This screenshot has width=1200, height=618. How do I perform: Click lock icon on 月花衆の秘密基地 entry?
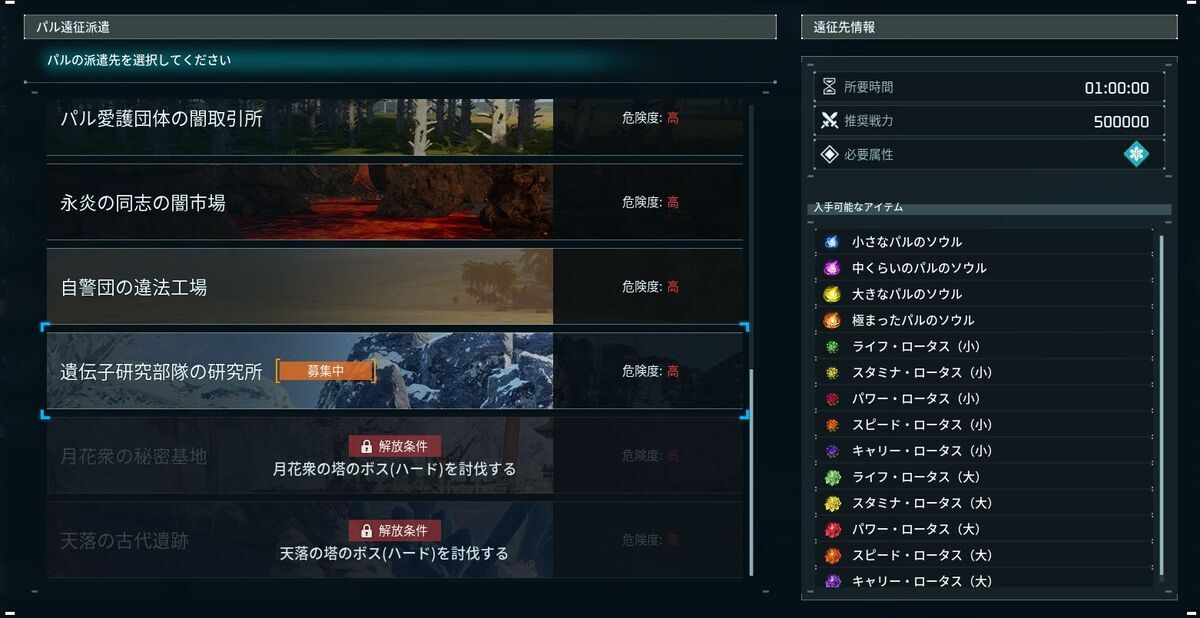[x=367, y=446]
